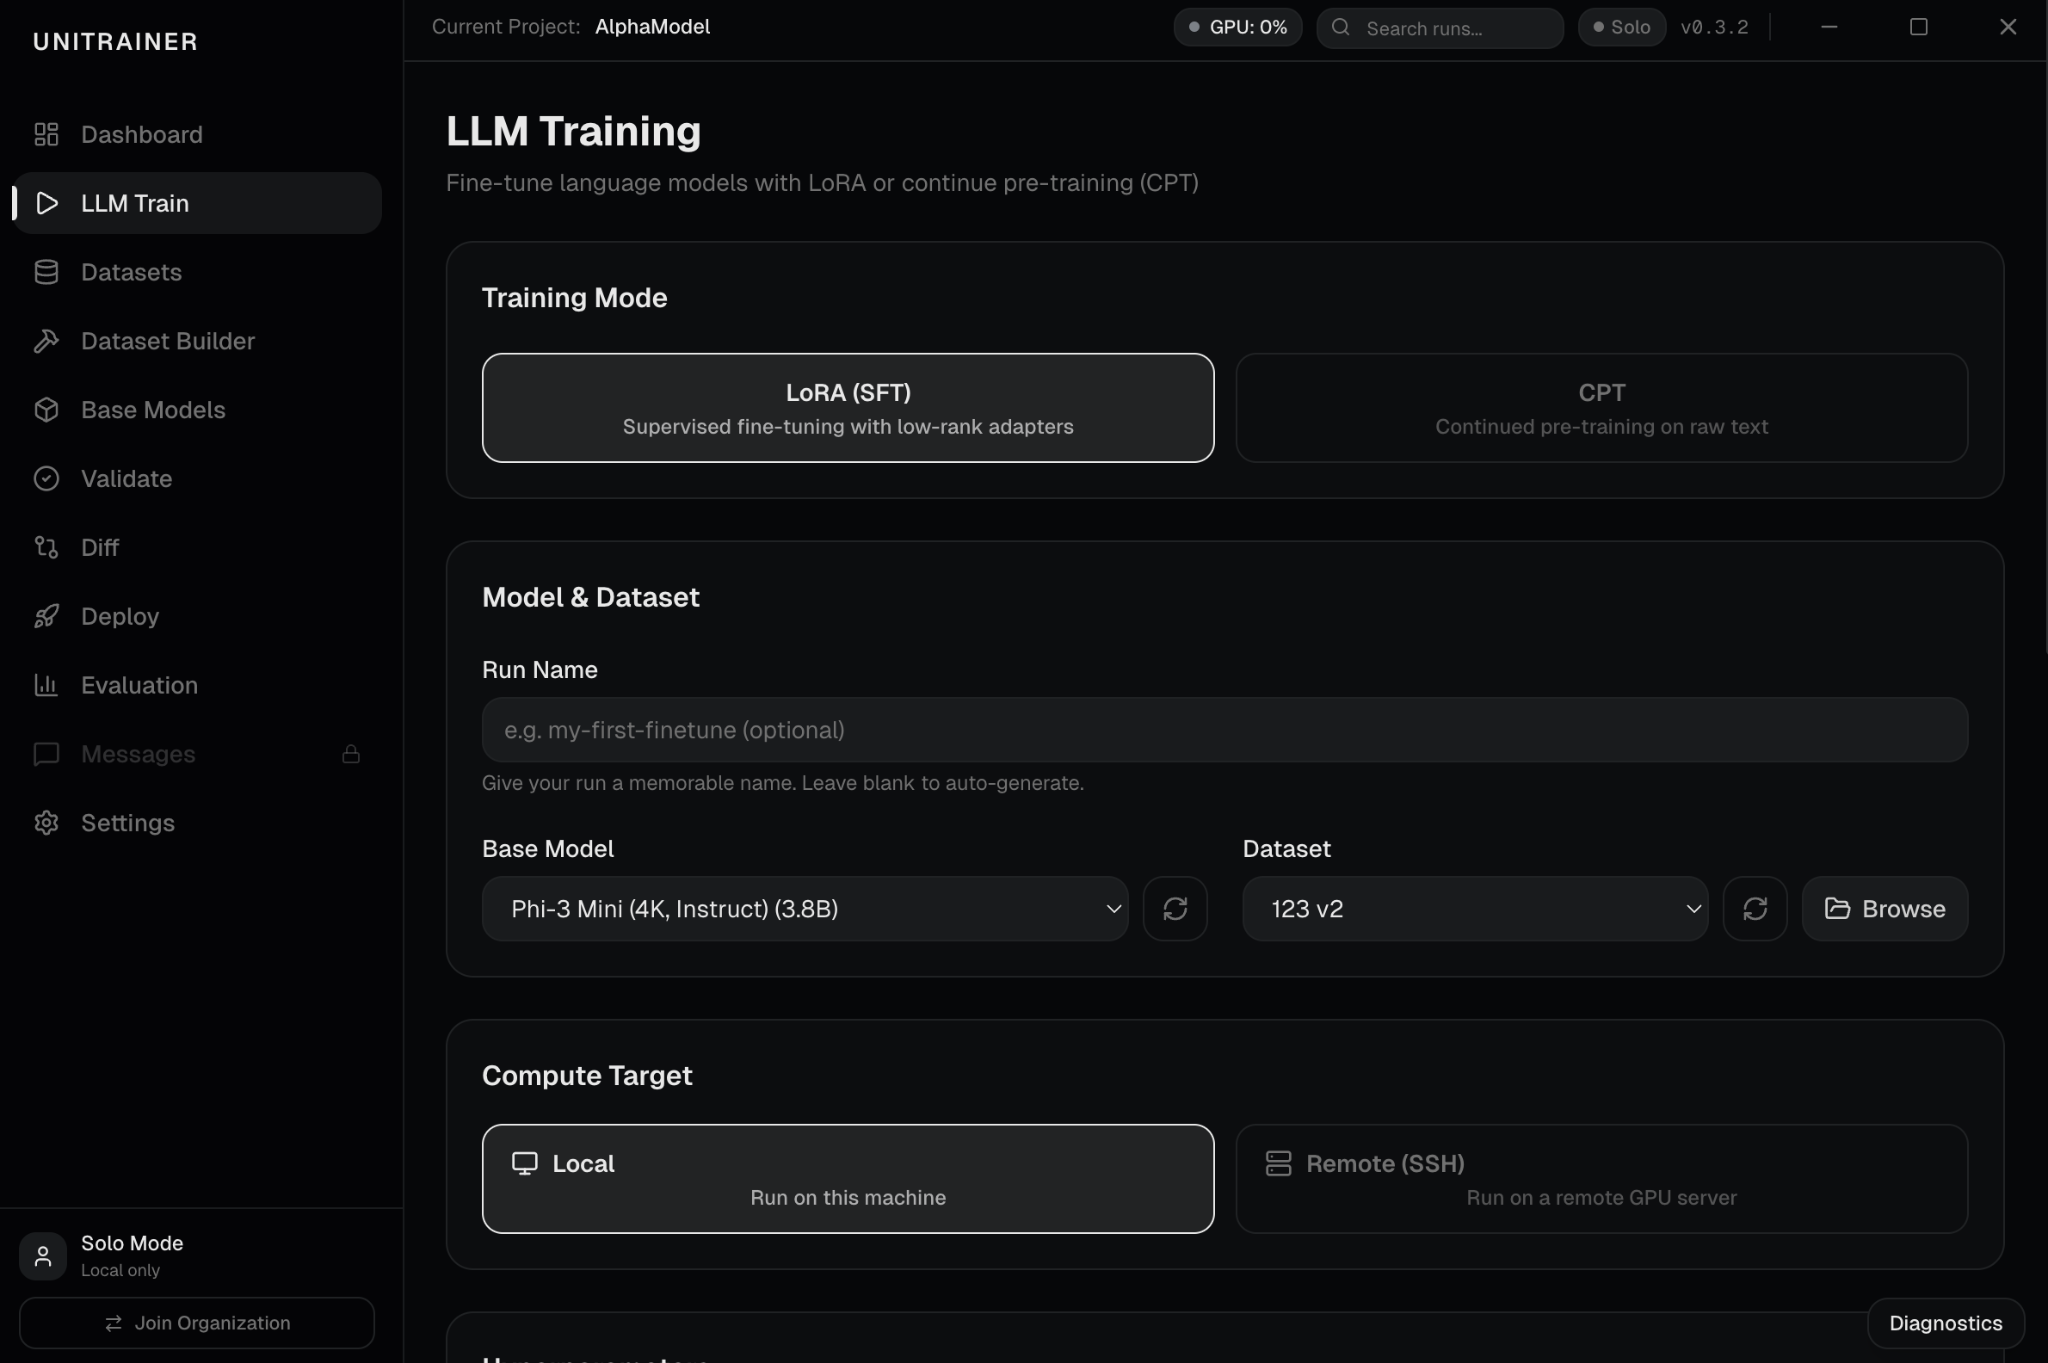Click the Dataset Builder hammer icon
The image size is (2048, 1363).
46,341
